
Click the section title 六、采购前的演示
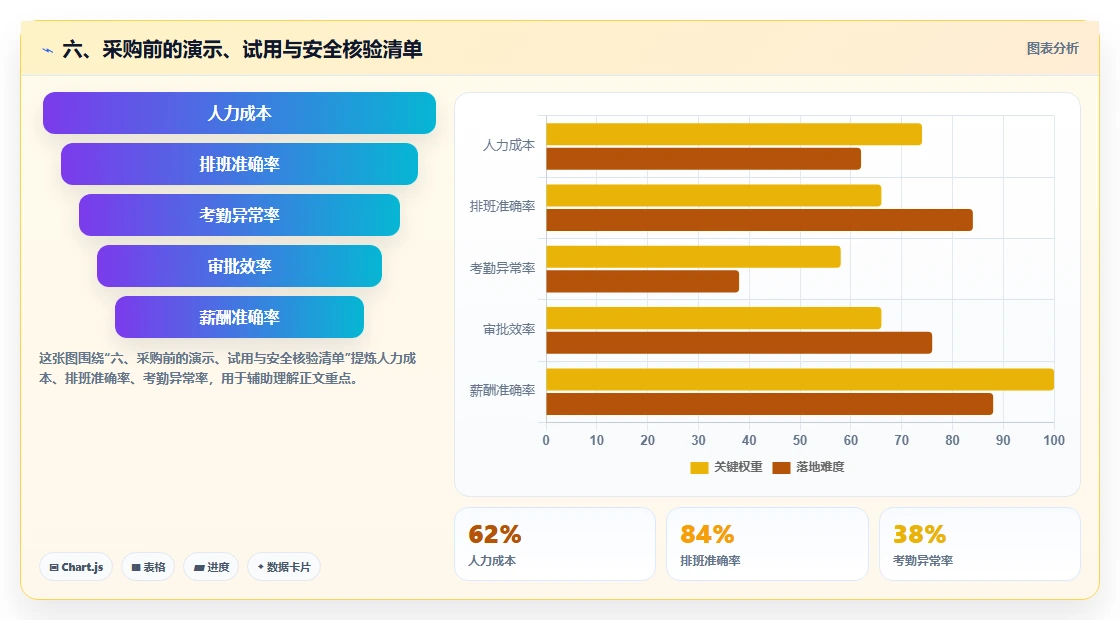click(242, 49)
